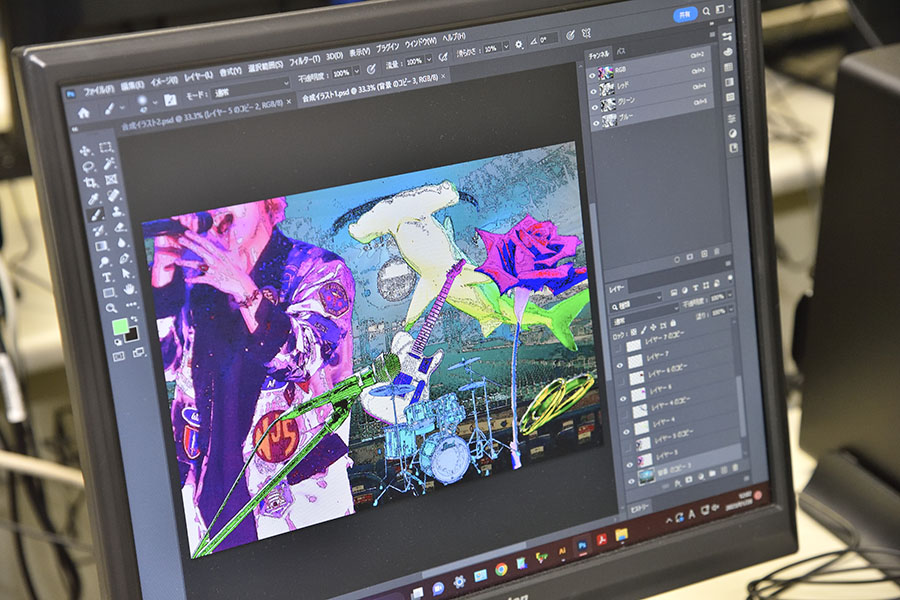Select the Hand tool
This screenshot has width=900, height=600.
(x=130, y=289)
